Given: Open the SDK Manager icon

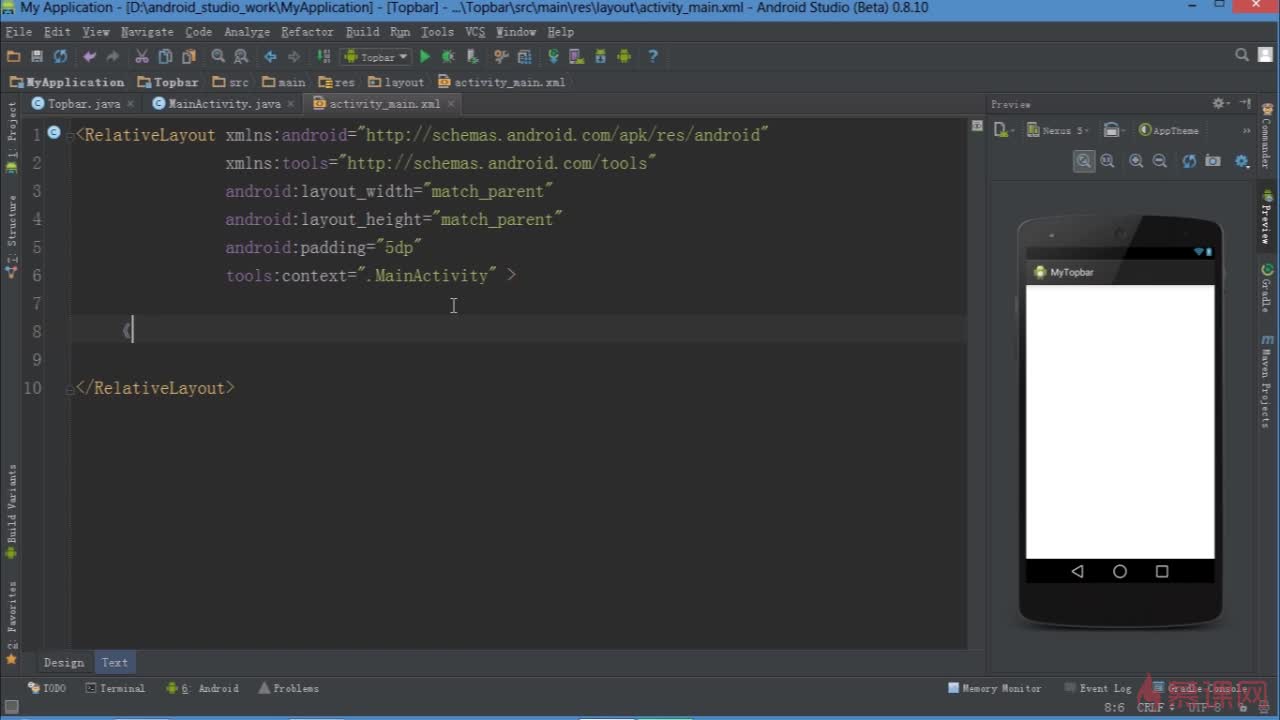Looking at the screenshot, I should tap(600, 56).
